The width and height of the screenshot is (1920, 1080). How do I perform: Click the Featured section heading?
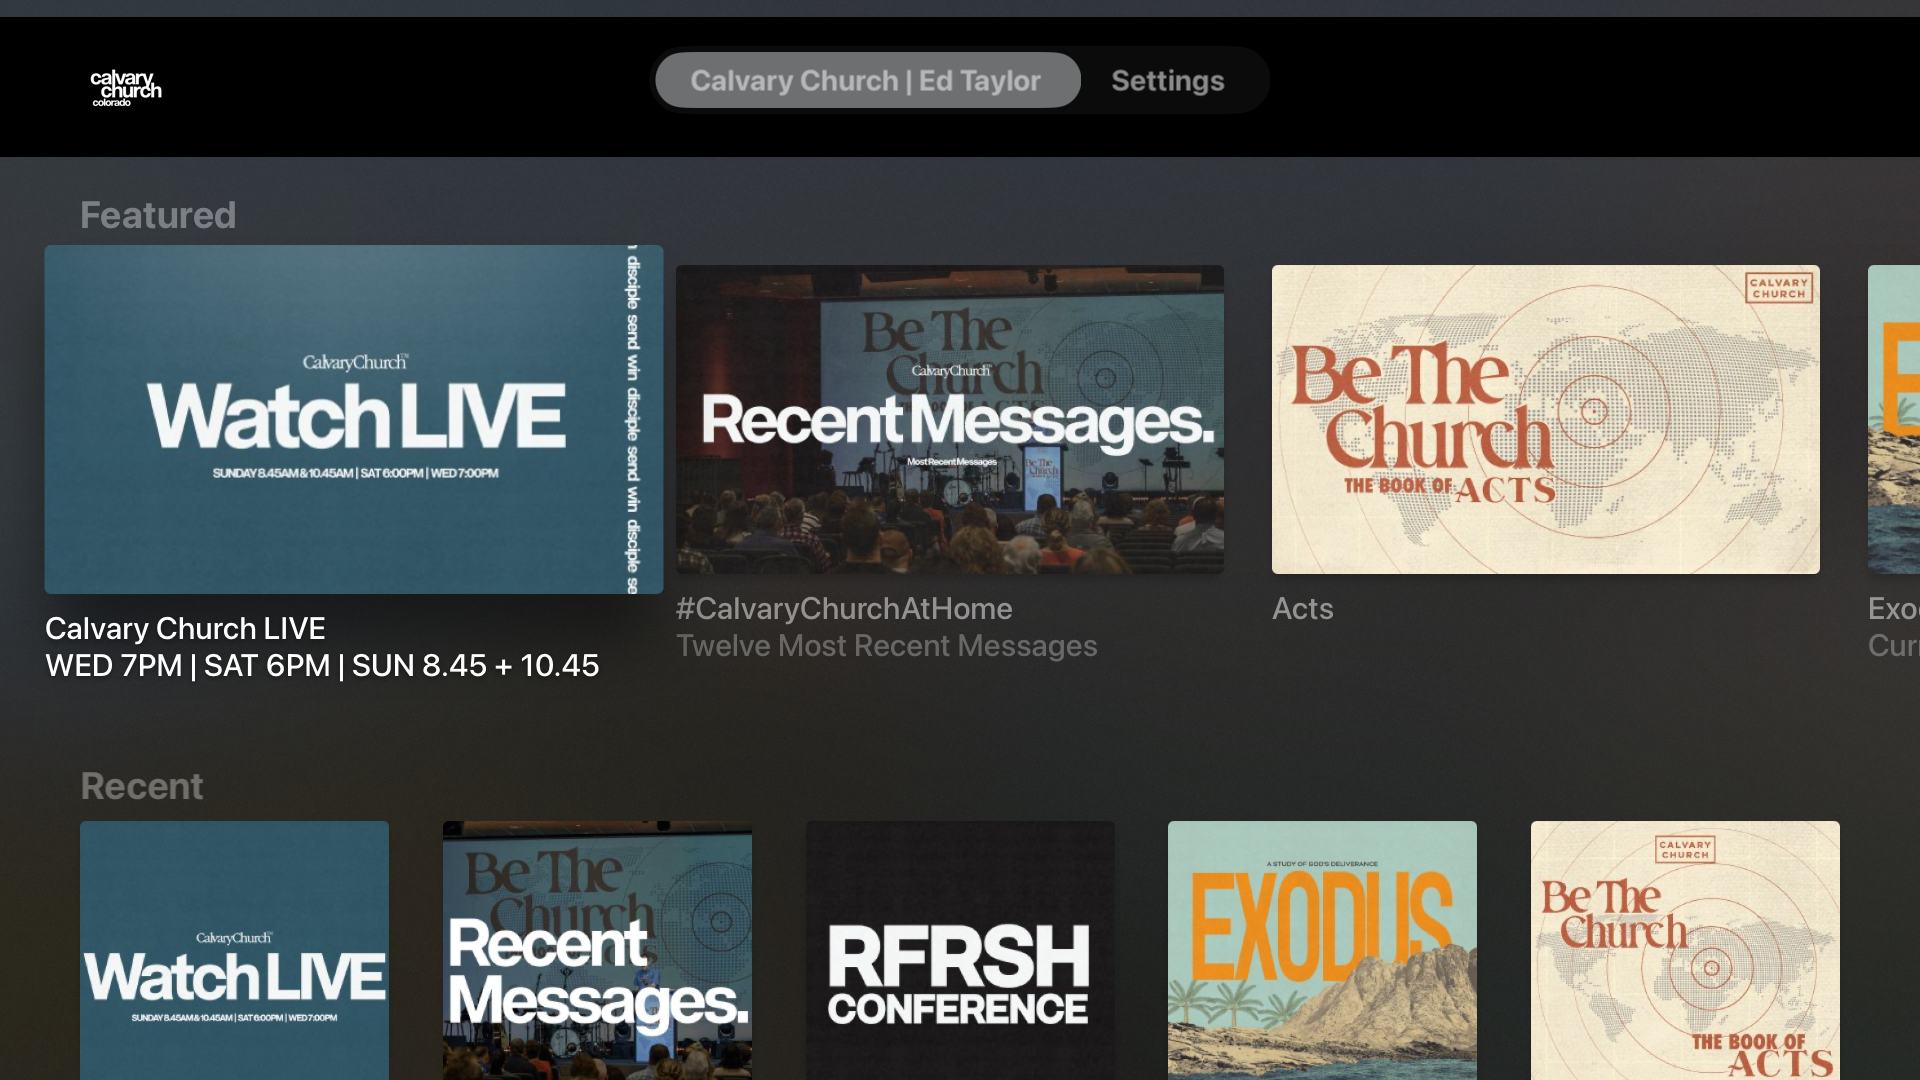pos(158,215)
